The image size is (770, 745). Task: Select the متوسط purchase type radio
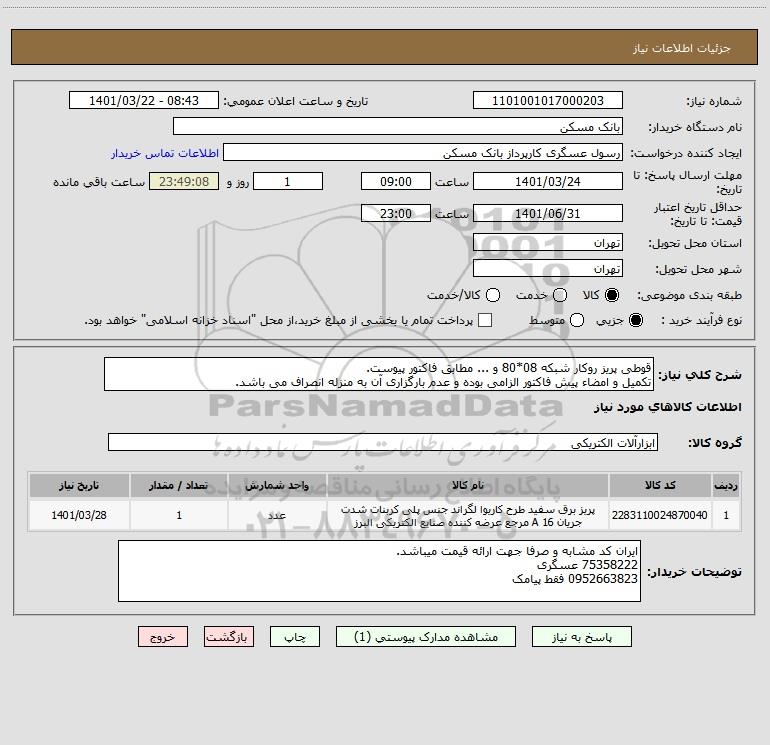click(577, 320)
